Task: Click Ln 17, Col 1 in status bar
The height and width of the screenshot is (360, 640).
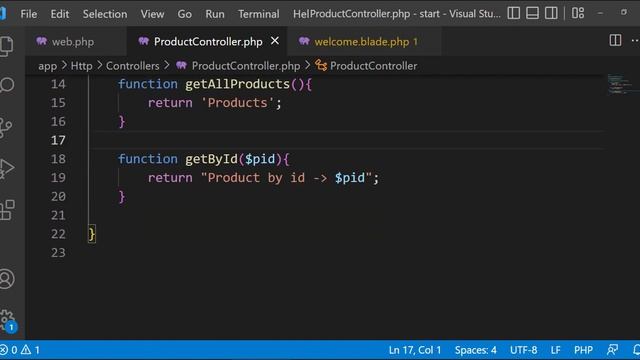Action: (x=415, y=350)
